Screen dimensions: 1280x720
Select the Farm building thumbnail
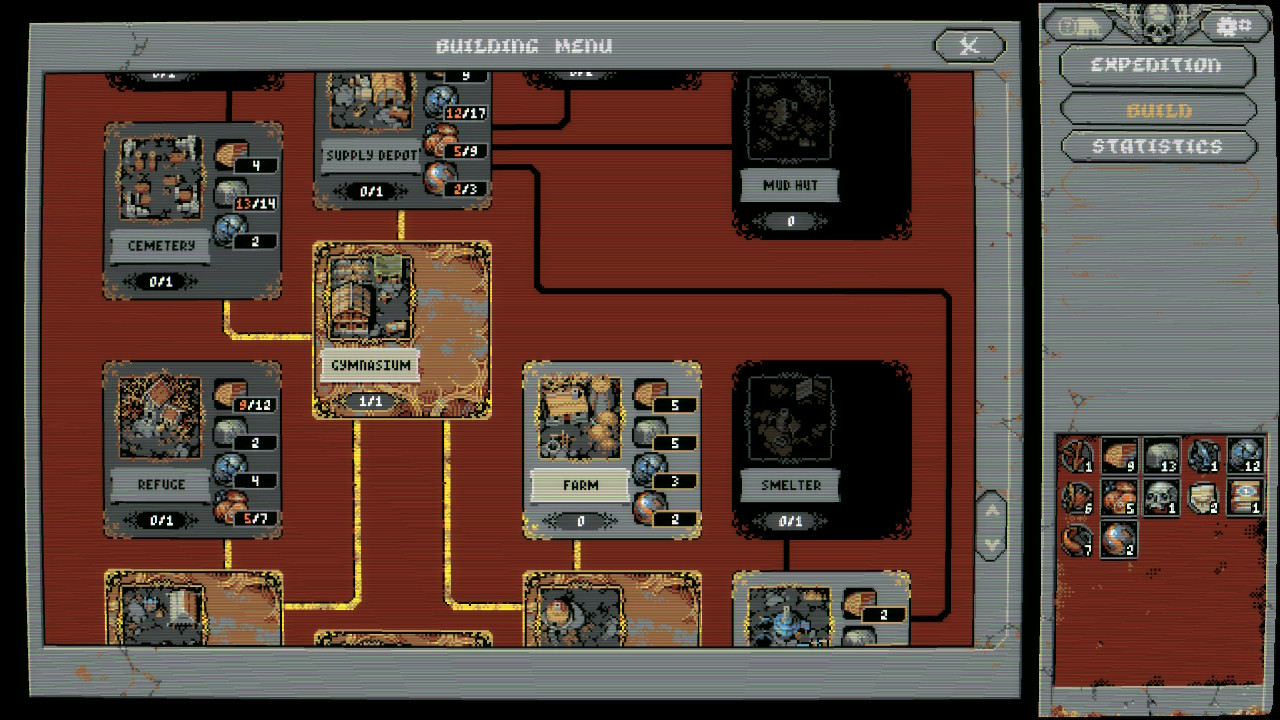click(x=581, y=417)
